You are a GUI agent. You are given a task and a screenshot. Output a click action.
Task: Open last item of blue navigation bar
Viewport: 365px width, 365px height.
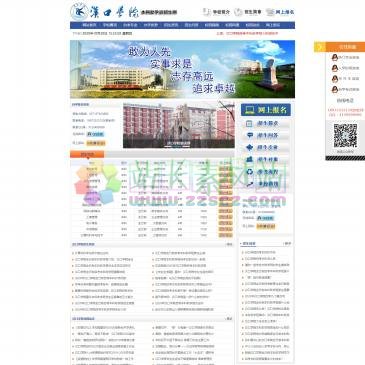tap(273, 25)
